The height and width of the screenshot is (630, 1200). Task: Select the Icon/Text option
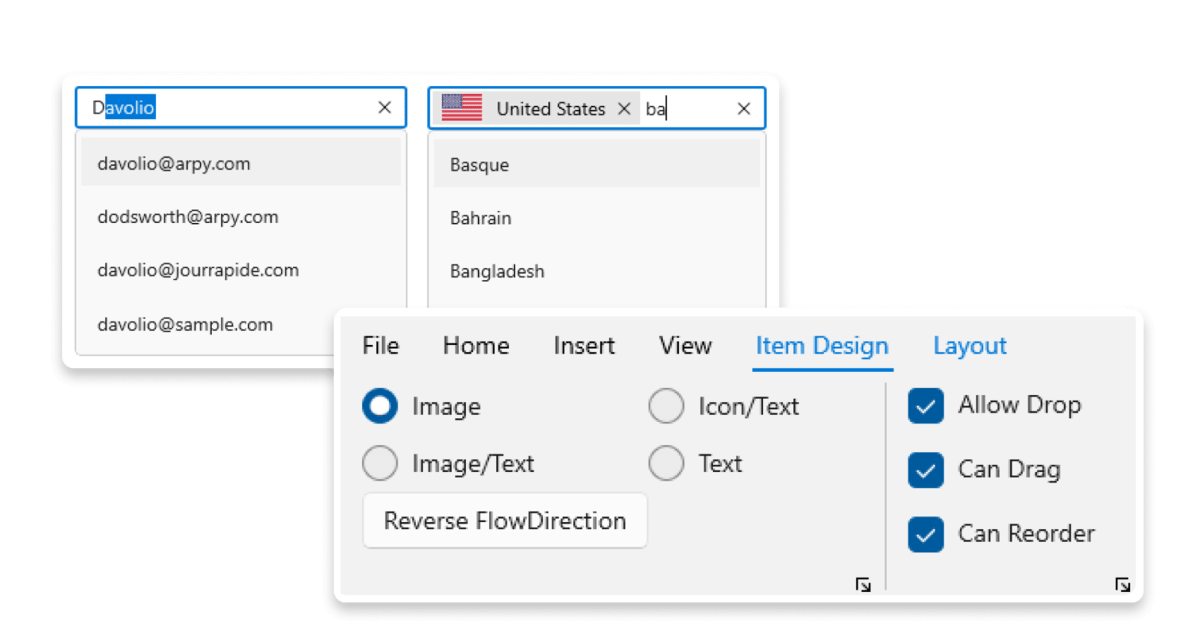pyautogui.click(x=666, y=406)
